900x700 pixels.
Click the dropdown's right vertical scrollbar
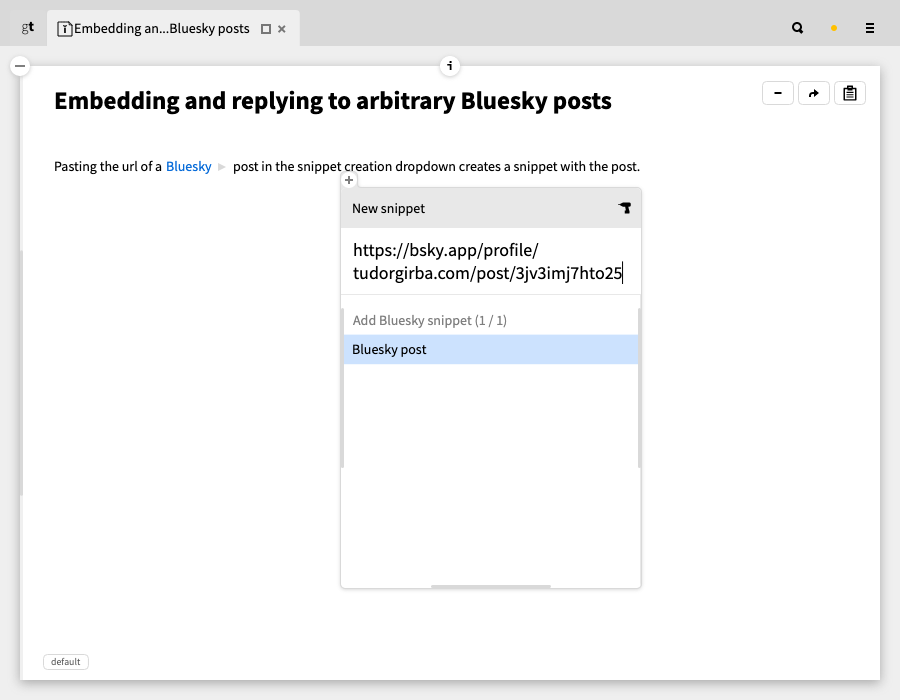pos(639,388)
